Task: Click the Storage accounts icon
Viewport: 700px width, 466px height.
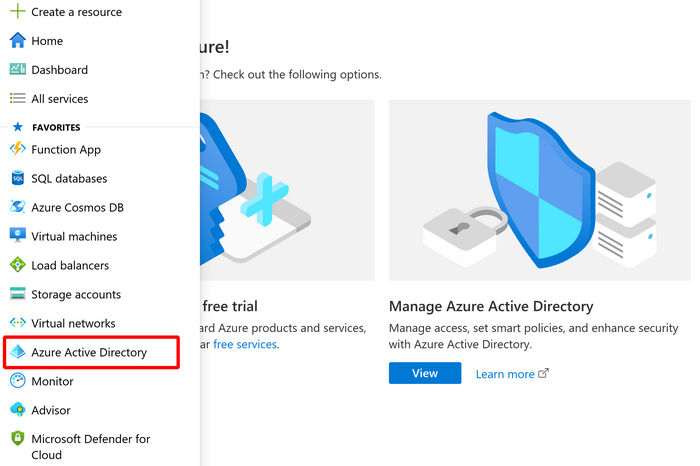Action: click(x=17, y=295)
